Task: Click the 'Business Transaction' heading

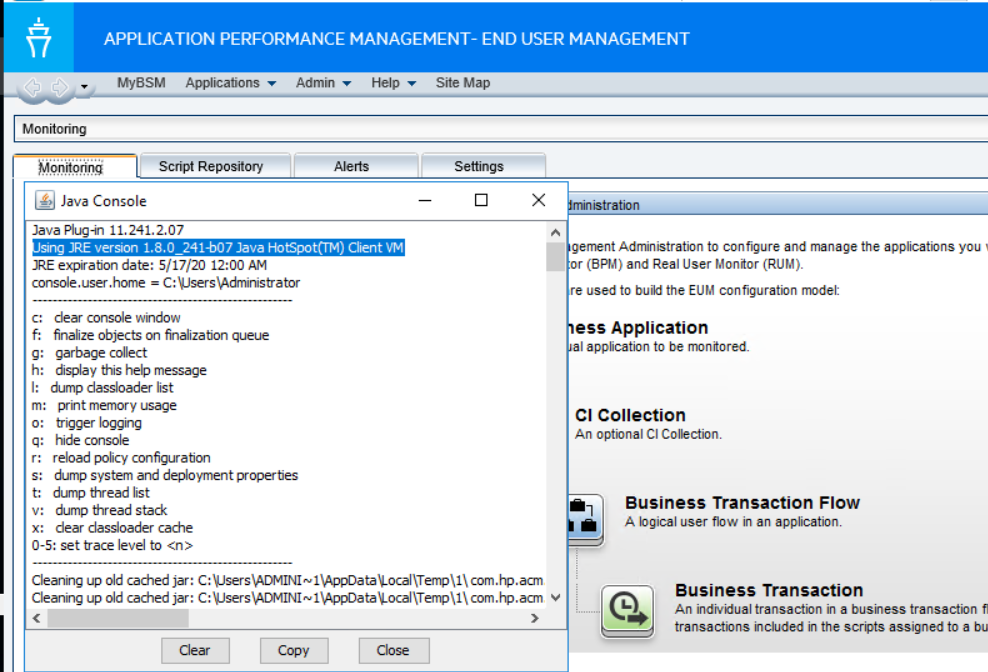Action: [769, 590]
